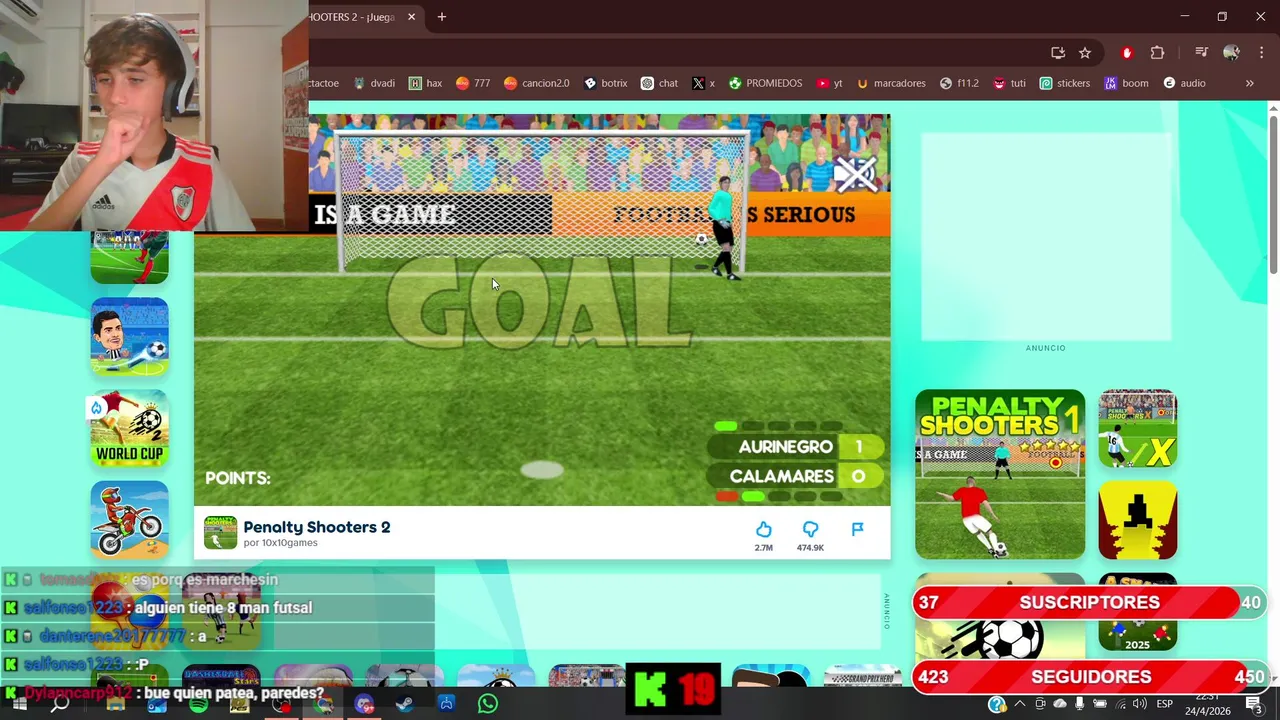Open the botrix bookmark
Screen dimensions: 1280x720
click(605, 83)
